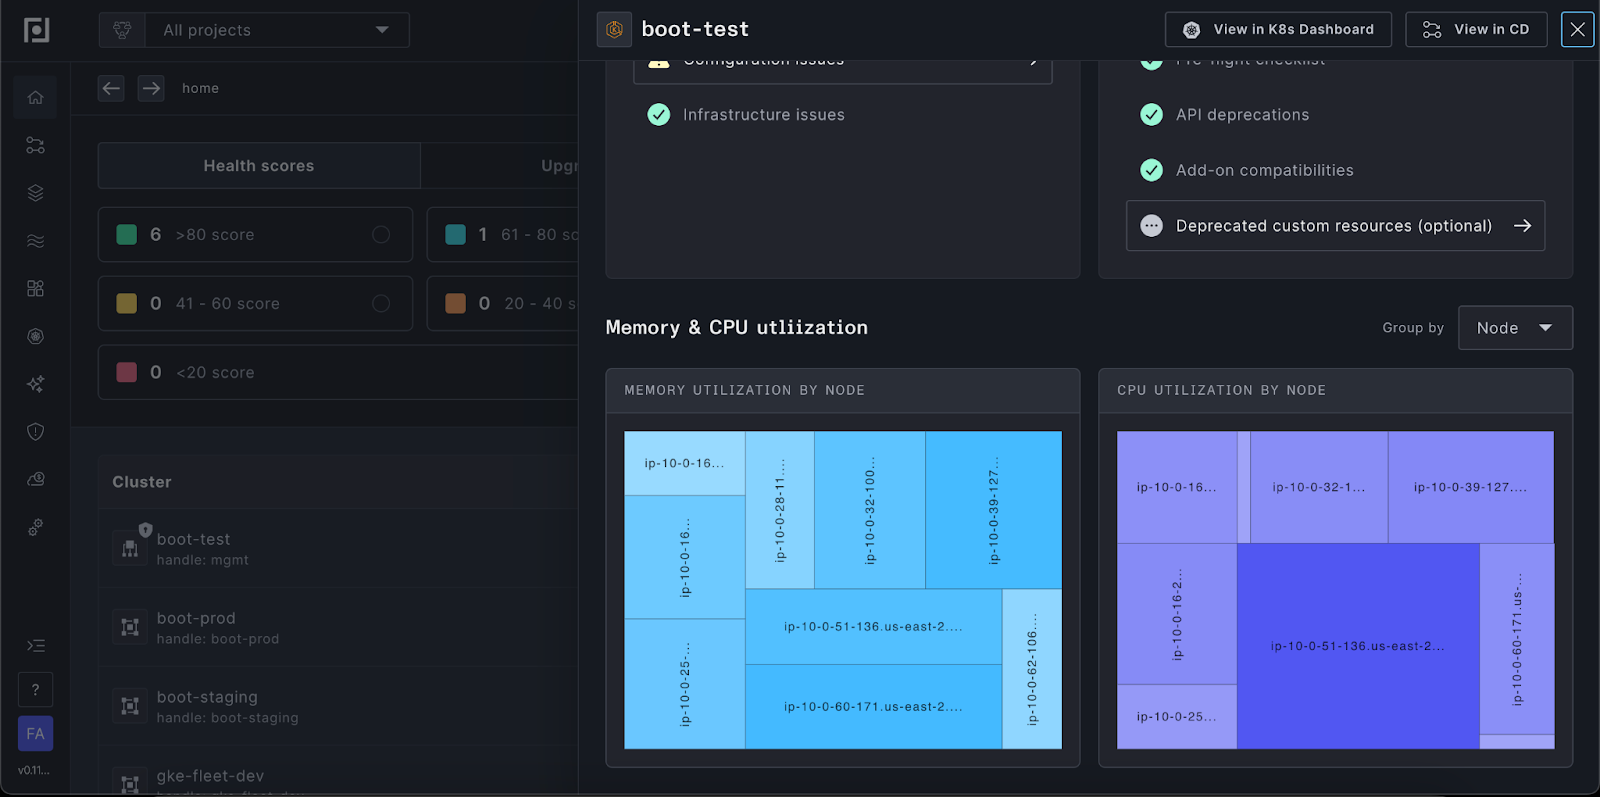Open the wavy lines sidebar icon

click(x=35, y=241)
